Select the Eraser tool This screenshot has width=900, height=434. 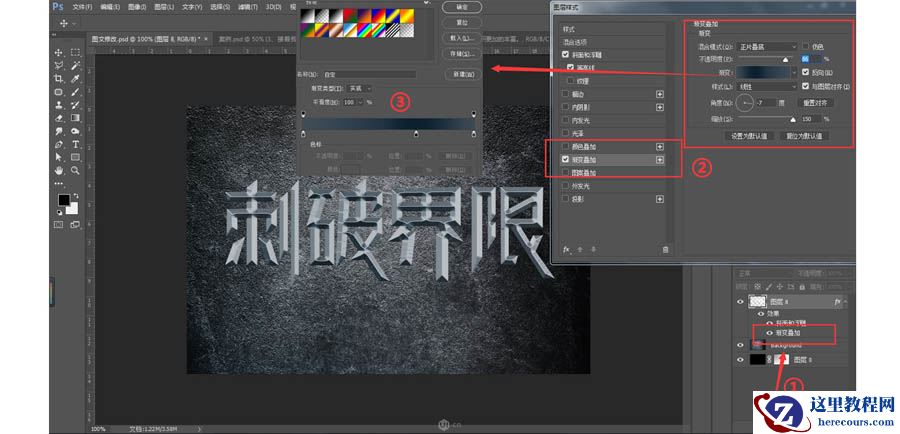click(59, 118)
